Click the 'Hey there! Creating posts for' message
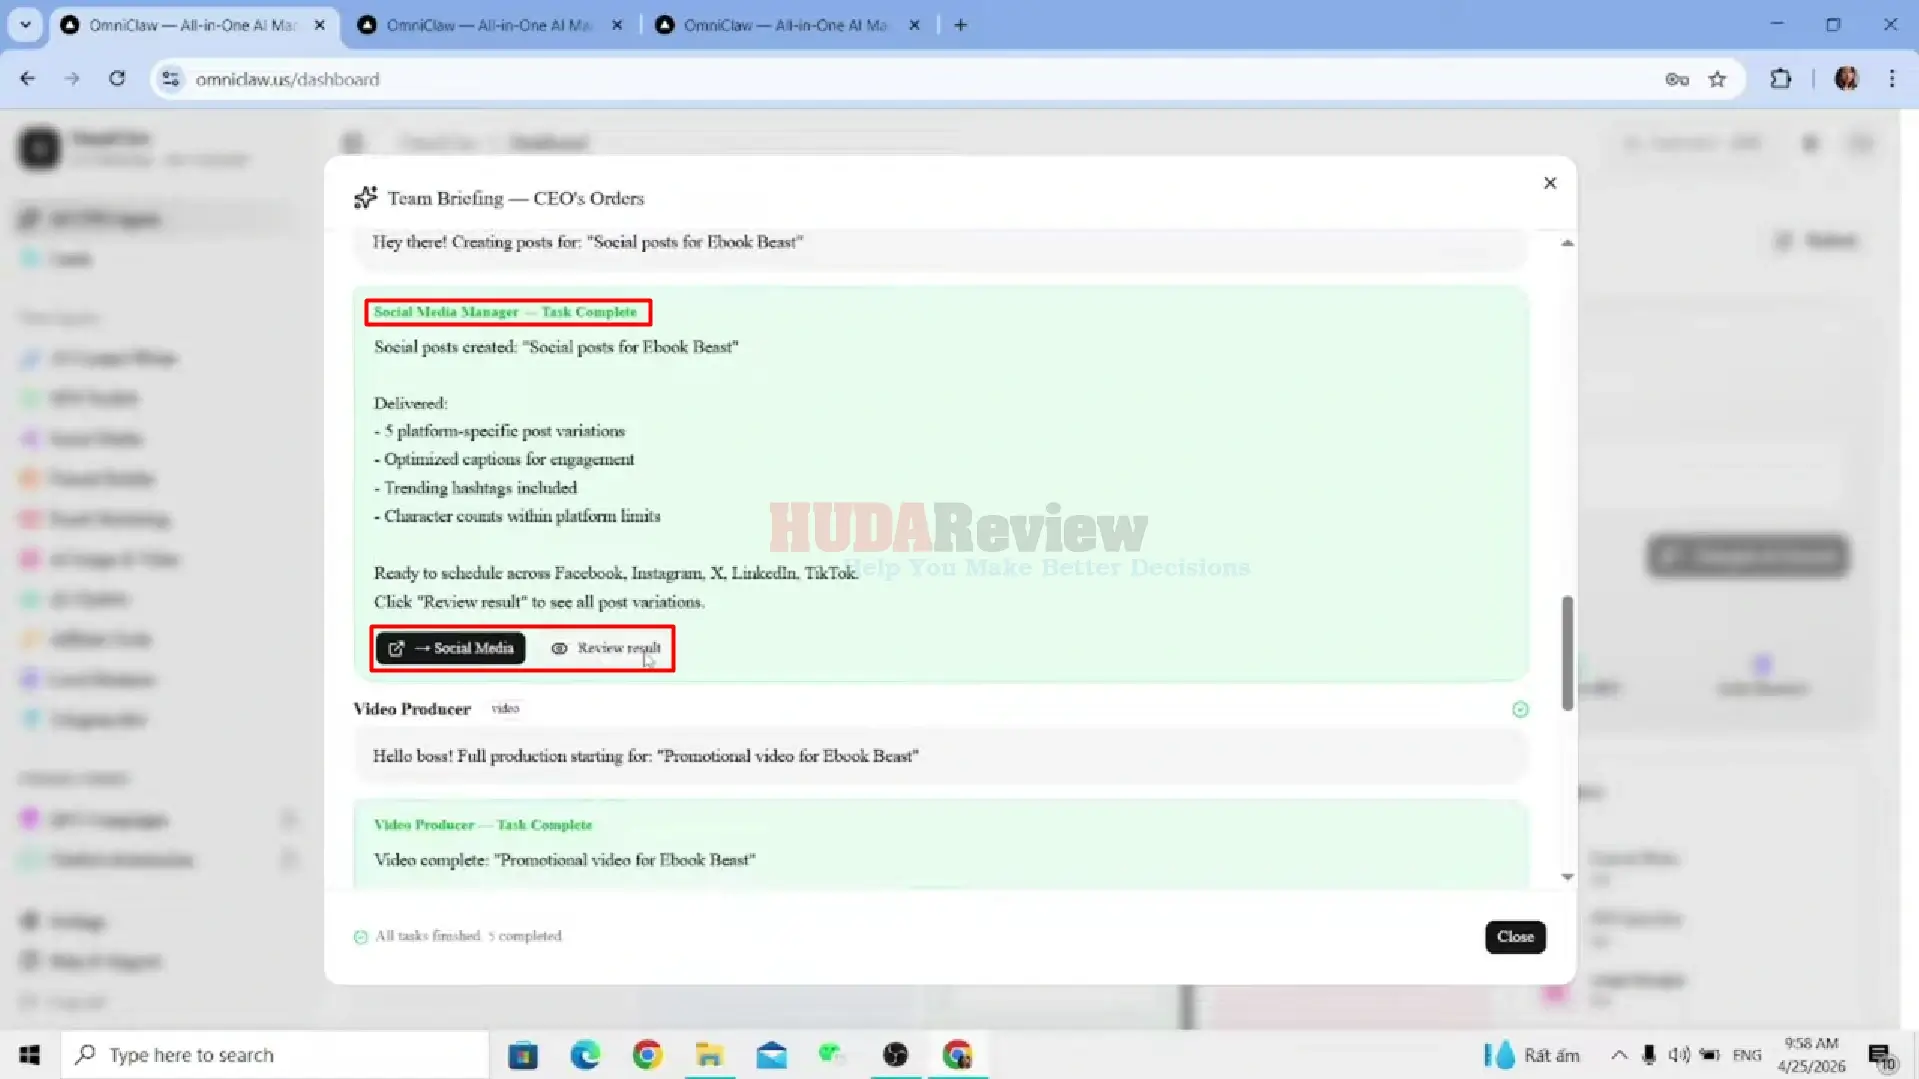 [x=588, y=242]
